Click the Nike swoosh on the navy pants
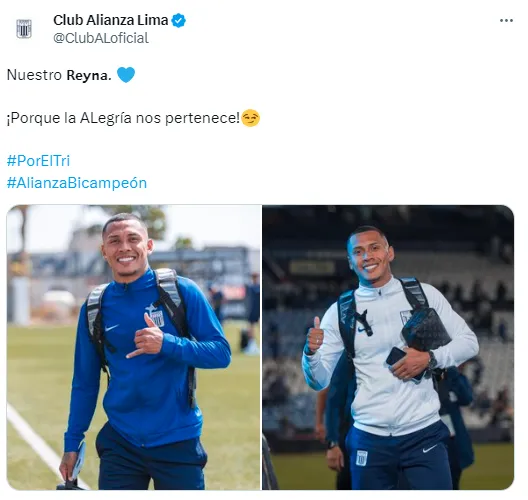Viewport: 528px width, 500px height. point(430,448)
